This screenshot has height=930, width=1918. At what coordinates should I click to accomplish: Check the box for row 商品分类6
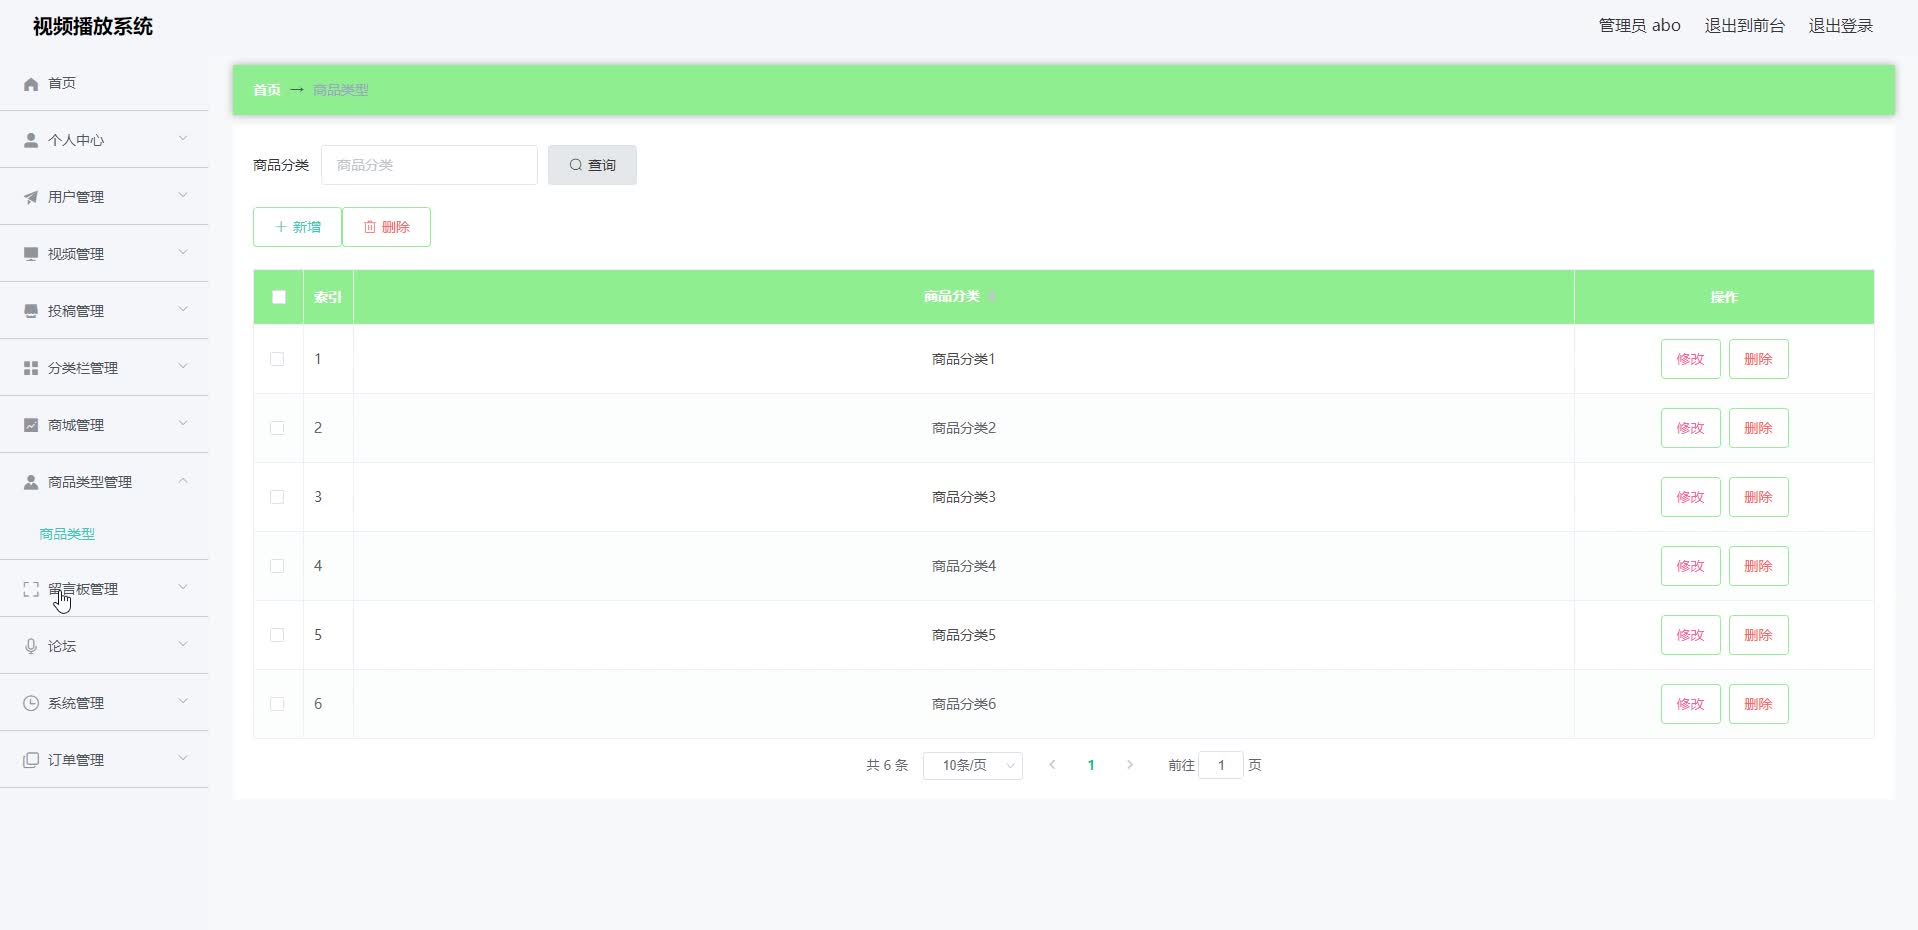tap(277, 704)
